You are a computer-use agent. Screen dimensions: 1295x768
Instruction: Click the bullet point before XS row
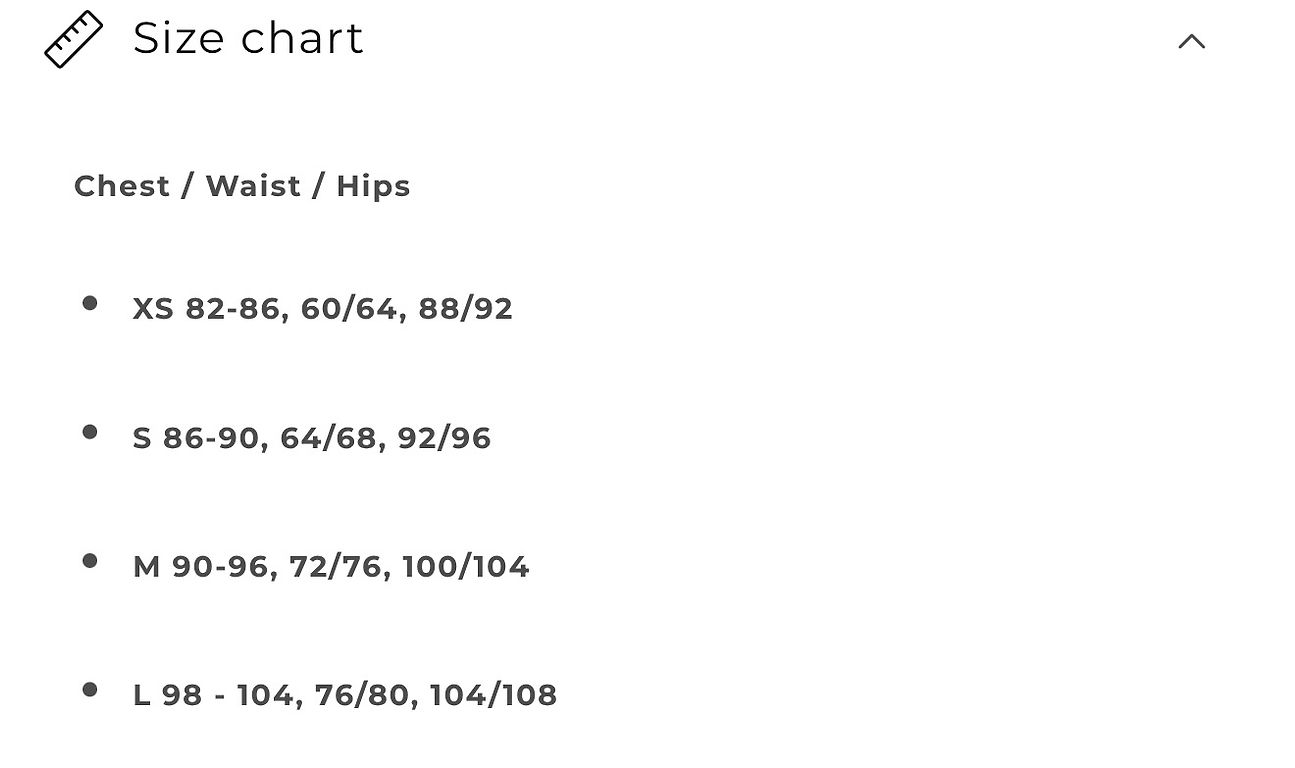pyautogui.click(x=90, y=303)
